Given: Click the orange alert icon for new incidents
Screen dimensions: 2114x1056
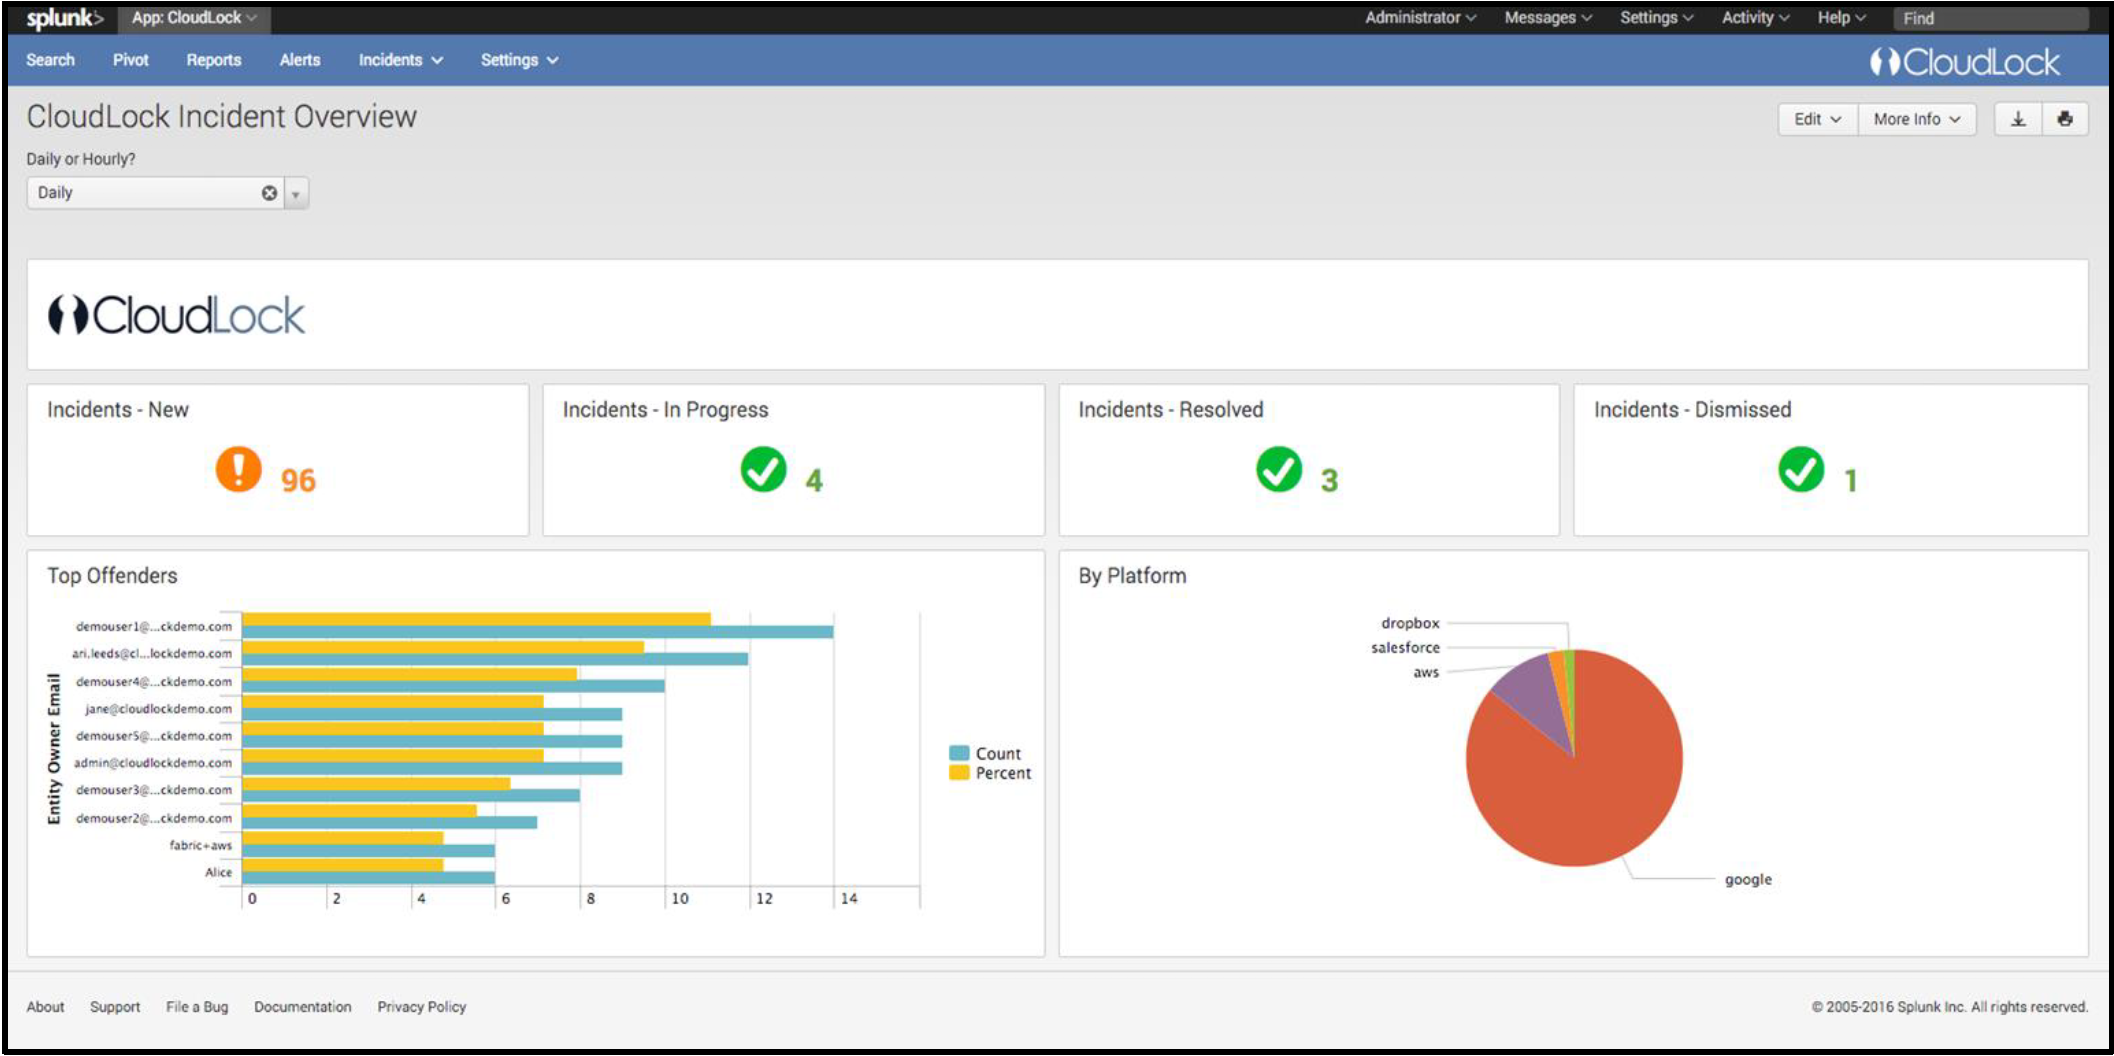Looking at the screenshot, I should pos(238,469).
